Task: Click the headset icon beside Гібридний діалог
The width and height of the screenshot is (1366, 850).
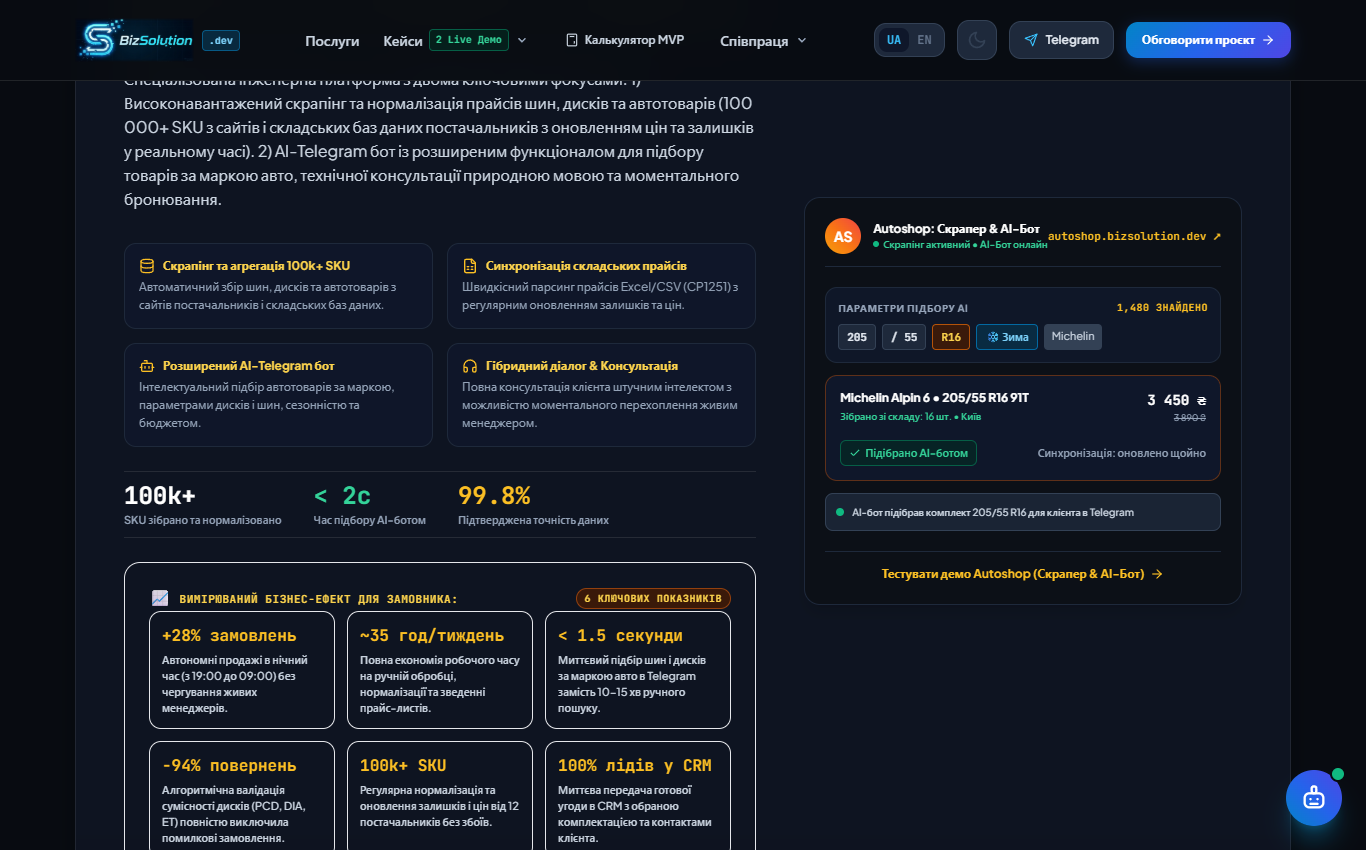Action: coord(470,366)
